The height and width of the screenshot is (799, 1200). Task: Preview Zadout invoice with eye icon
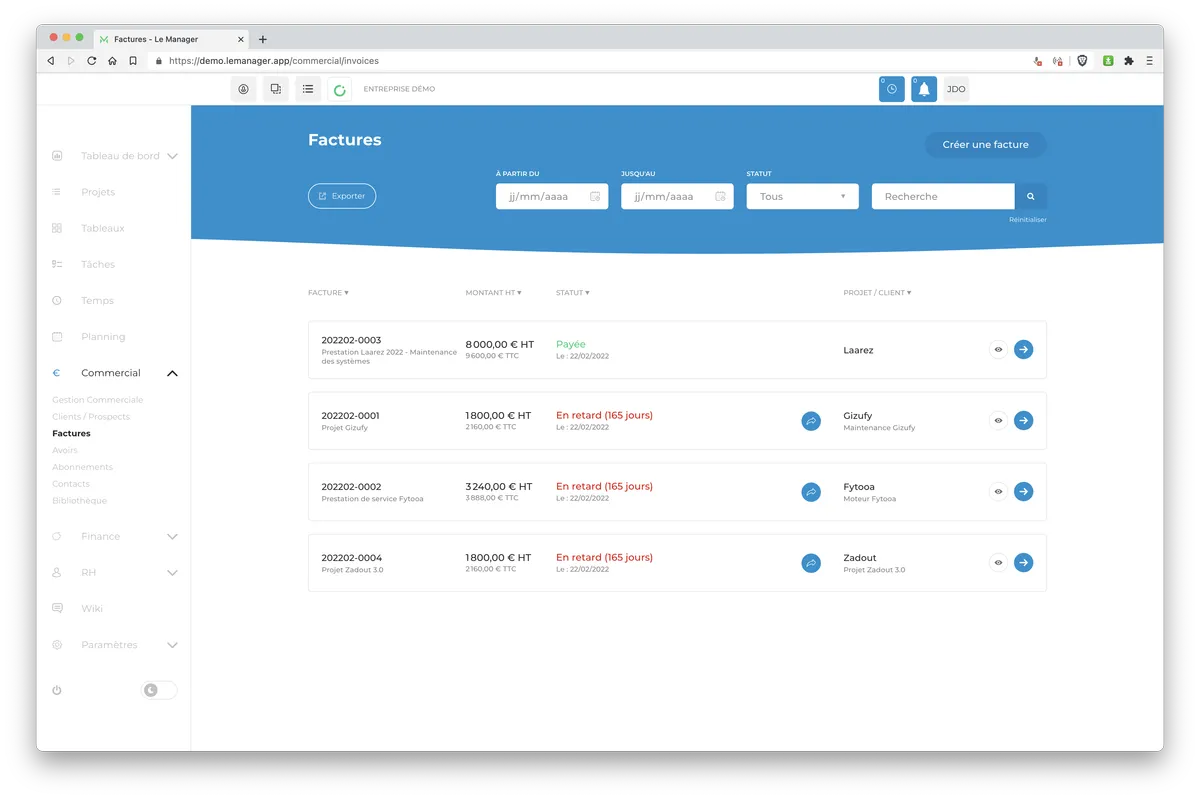[998, 563]
